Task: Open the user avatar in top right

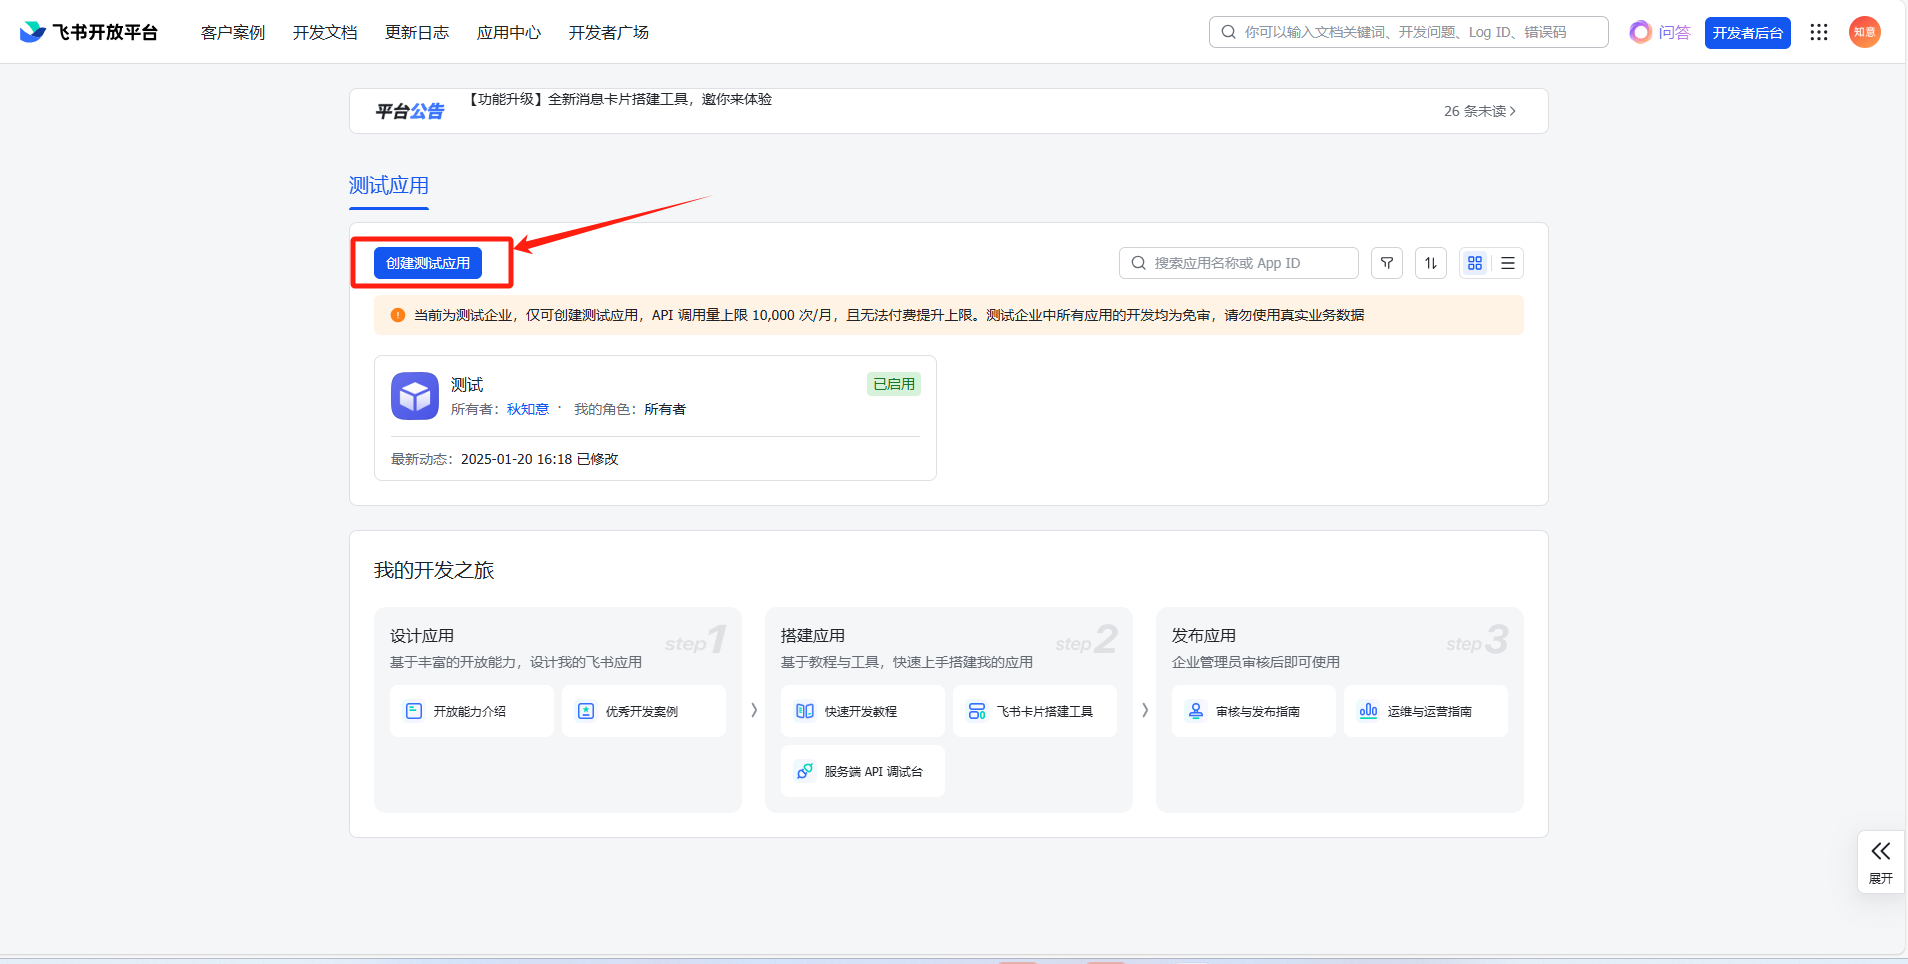Action: [1864, 32]
